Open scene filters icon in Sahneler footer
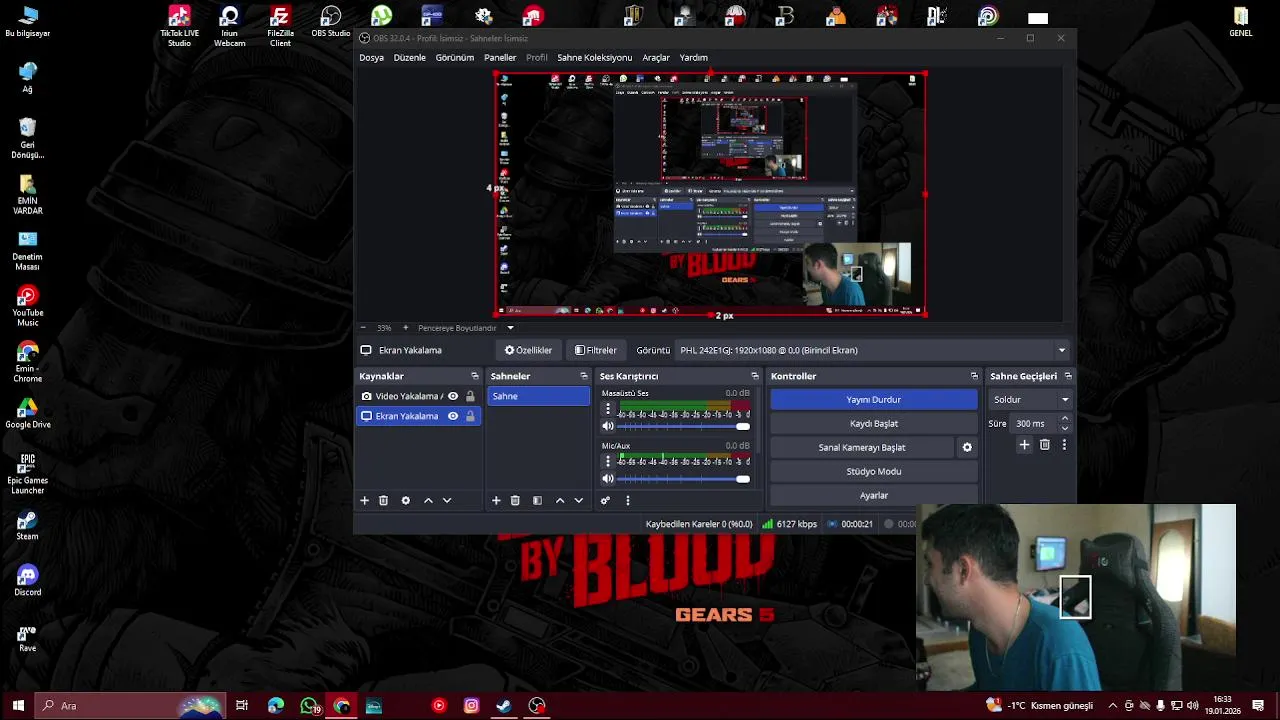This screenshot has width=1280, height=720. pyautogui.click(x=537, y=500)
